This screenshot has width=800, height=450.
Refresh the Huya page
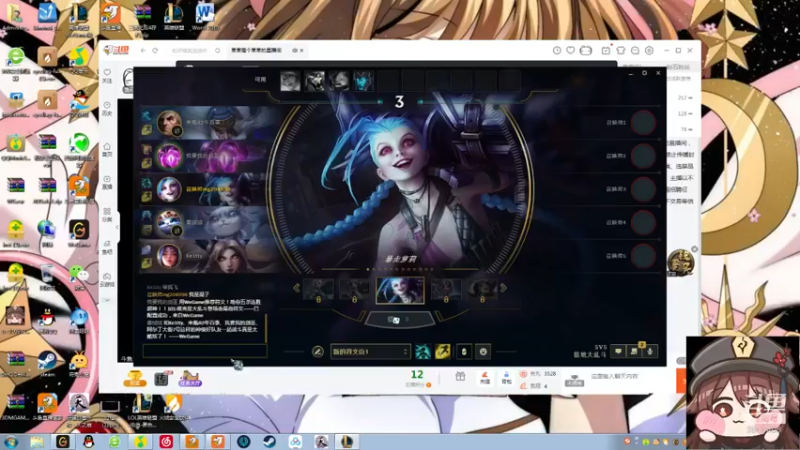click(x=155, y=51)
